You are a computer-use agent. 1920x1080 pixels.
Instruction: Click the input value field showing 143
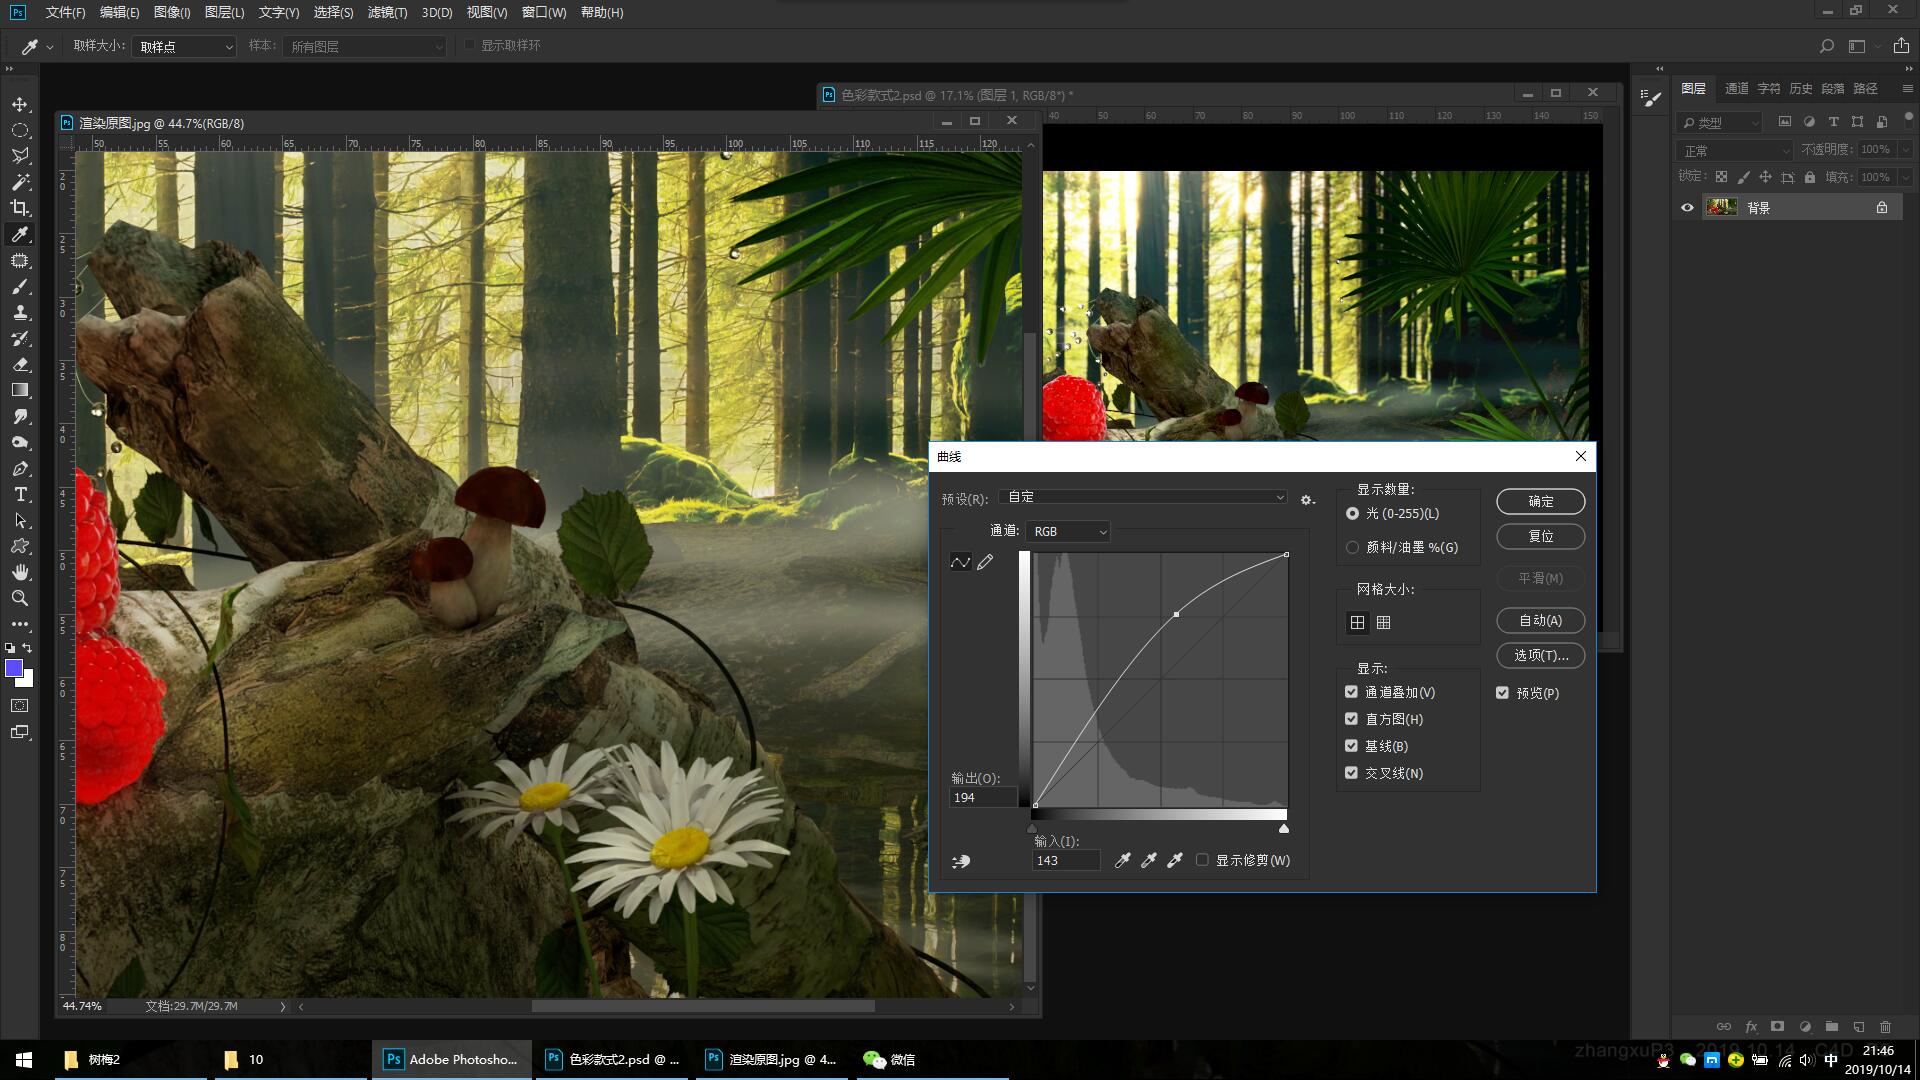tap(1066, 860)
